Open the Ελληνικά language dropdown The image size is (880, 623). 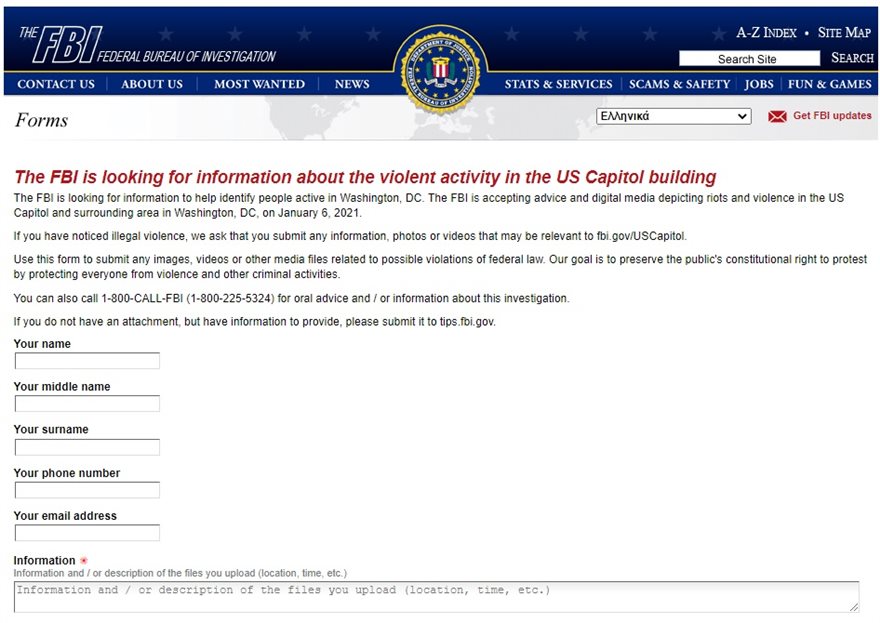click(x=673, y=116)
